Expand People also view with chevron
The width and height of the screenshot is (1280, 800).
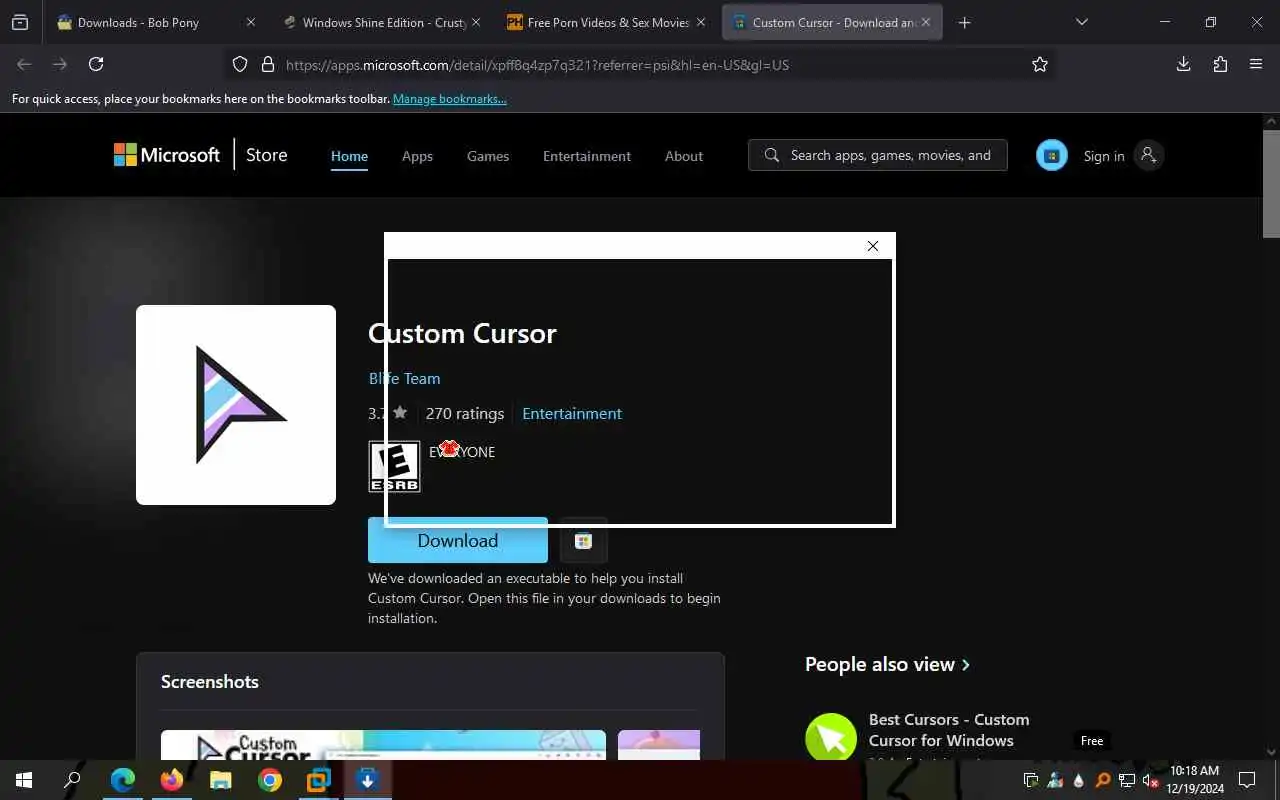966,665
